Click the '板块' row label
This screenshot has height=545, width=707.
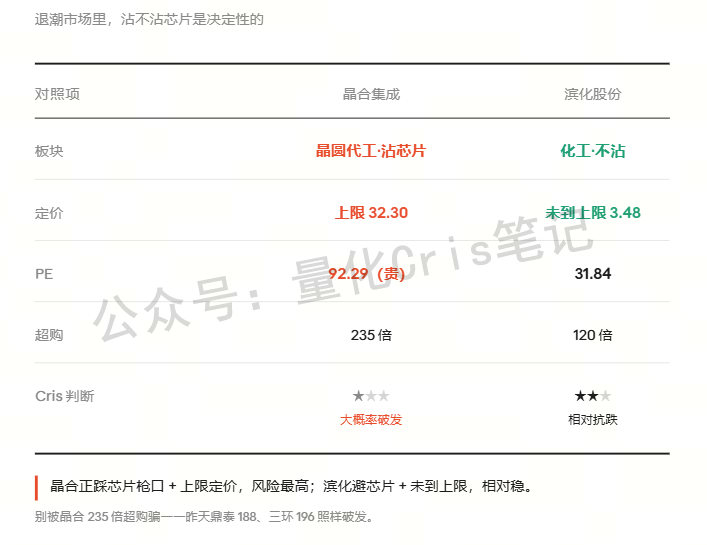(x=49, y=151)
